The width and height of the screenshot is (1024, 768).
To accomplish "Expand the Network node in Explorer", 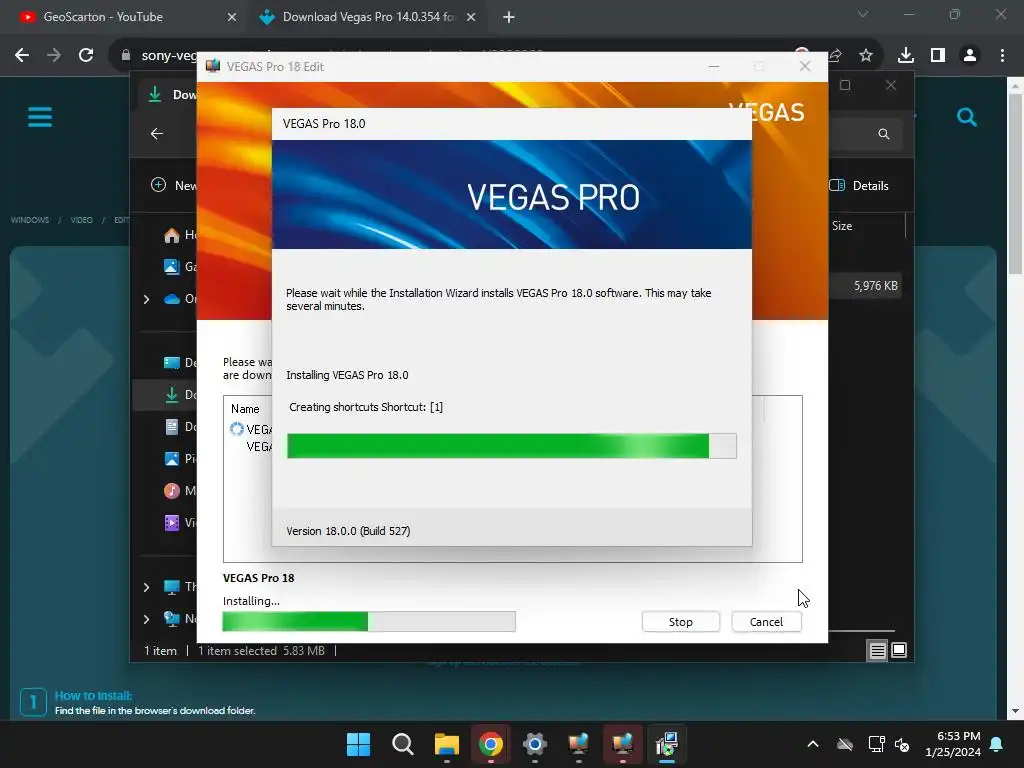I will point(146,619).
